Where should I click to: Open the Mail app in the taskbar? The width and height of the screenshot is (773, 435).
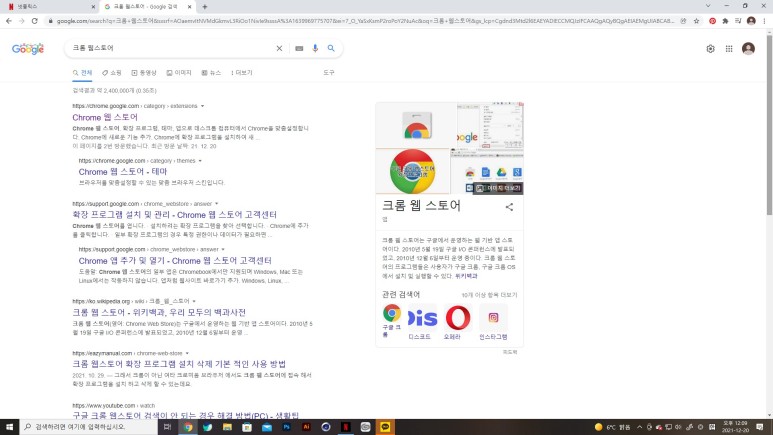point(267,427)
